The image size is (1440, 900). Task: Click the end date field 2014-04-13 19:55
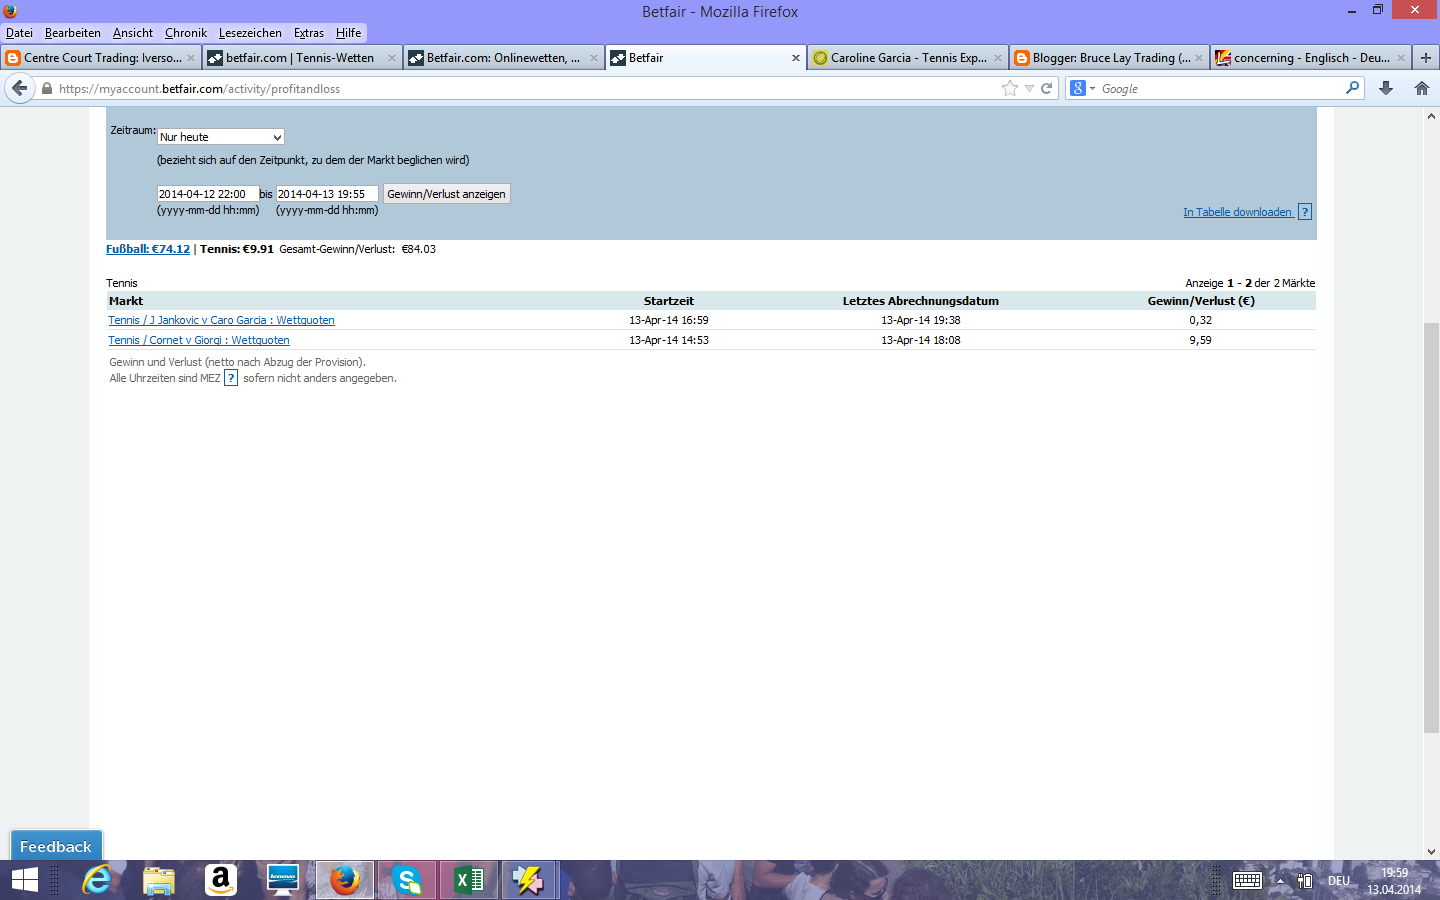(327, 194)
